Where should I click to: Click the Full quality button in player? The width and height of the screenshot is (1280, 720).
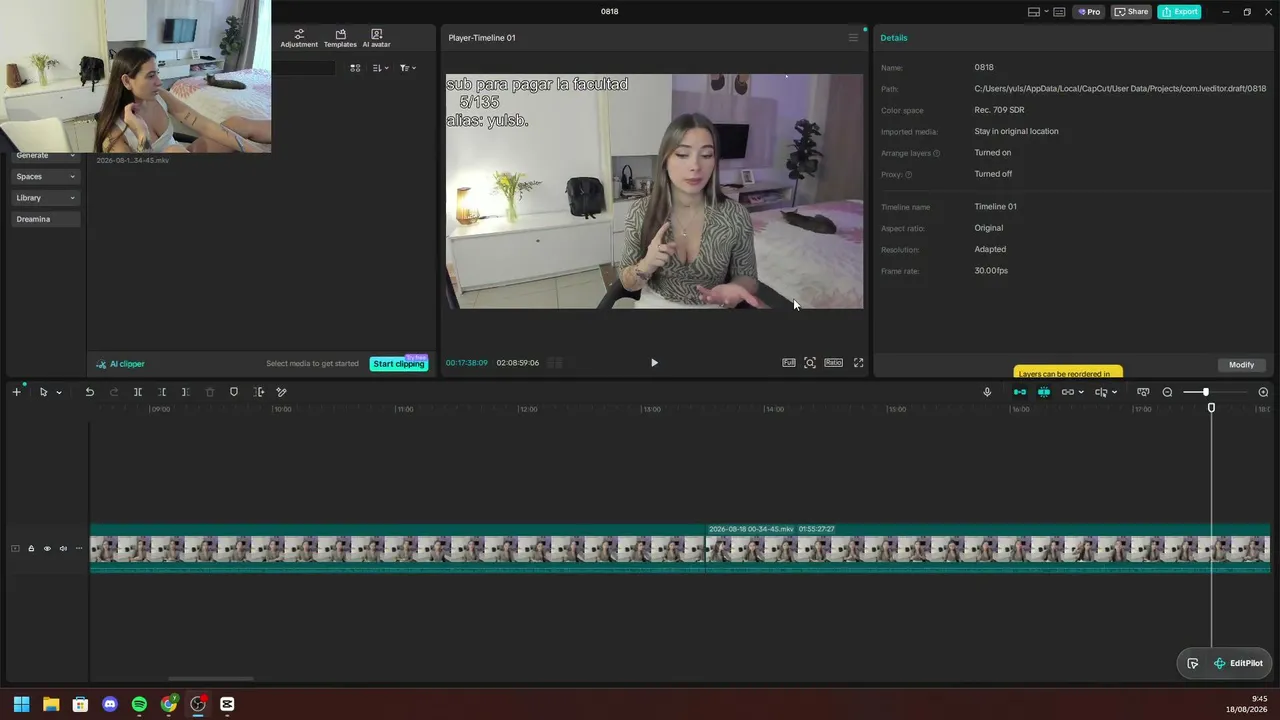tap(789, 363)
